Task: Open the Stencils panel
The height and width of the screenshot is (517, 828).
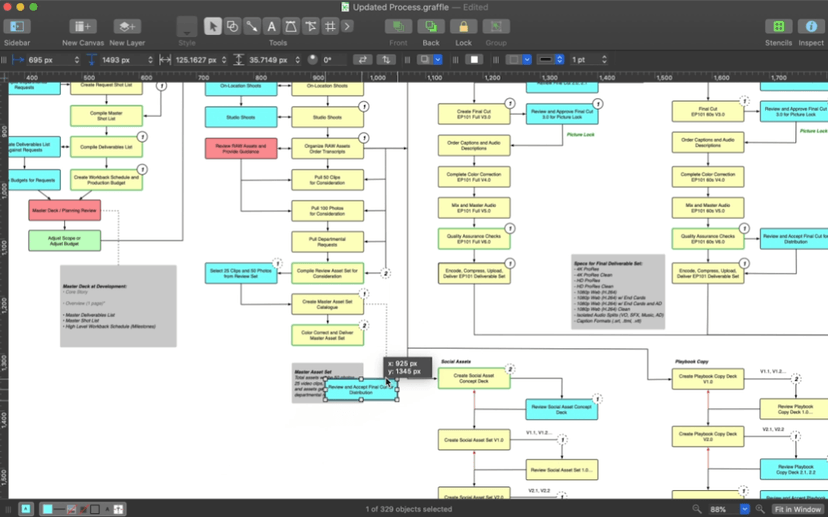Action: click(778, 26)
